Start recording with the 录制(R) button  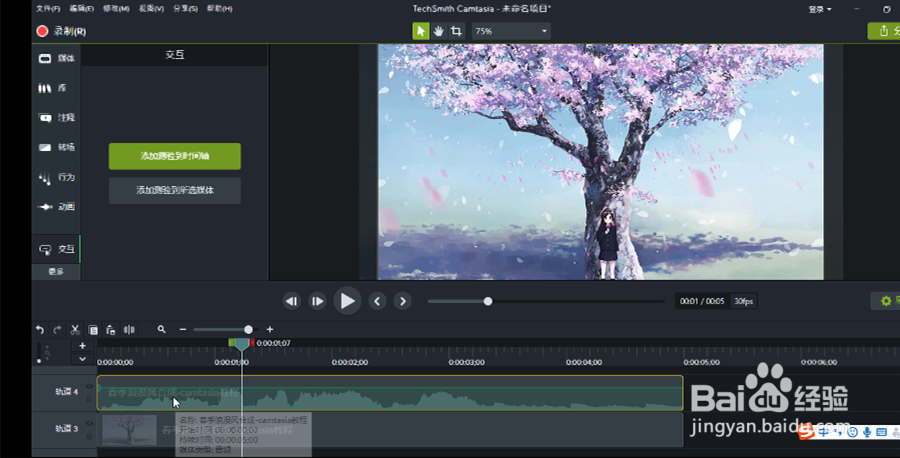pos(61,31)
